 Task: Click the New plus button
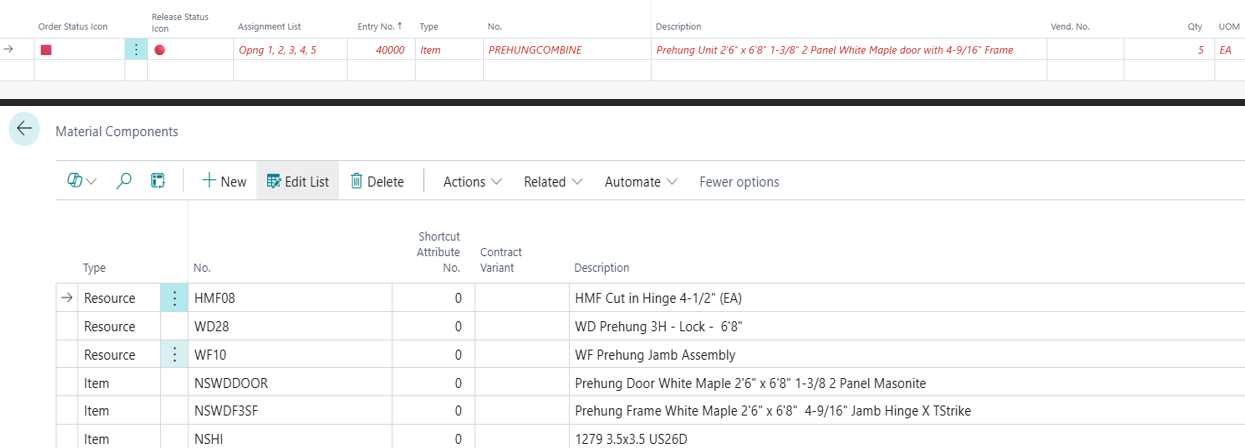click(224, 181)
